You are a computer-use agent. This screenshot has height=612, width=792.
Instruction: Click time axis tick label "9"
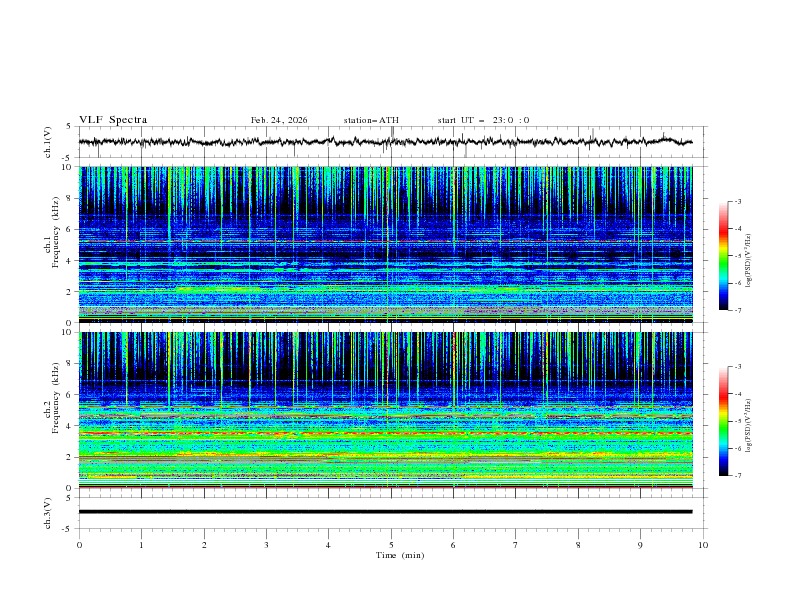[x=640, y=545]
